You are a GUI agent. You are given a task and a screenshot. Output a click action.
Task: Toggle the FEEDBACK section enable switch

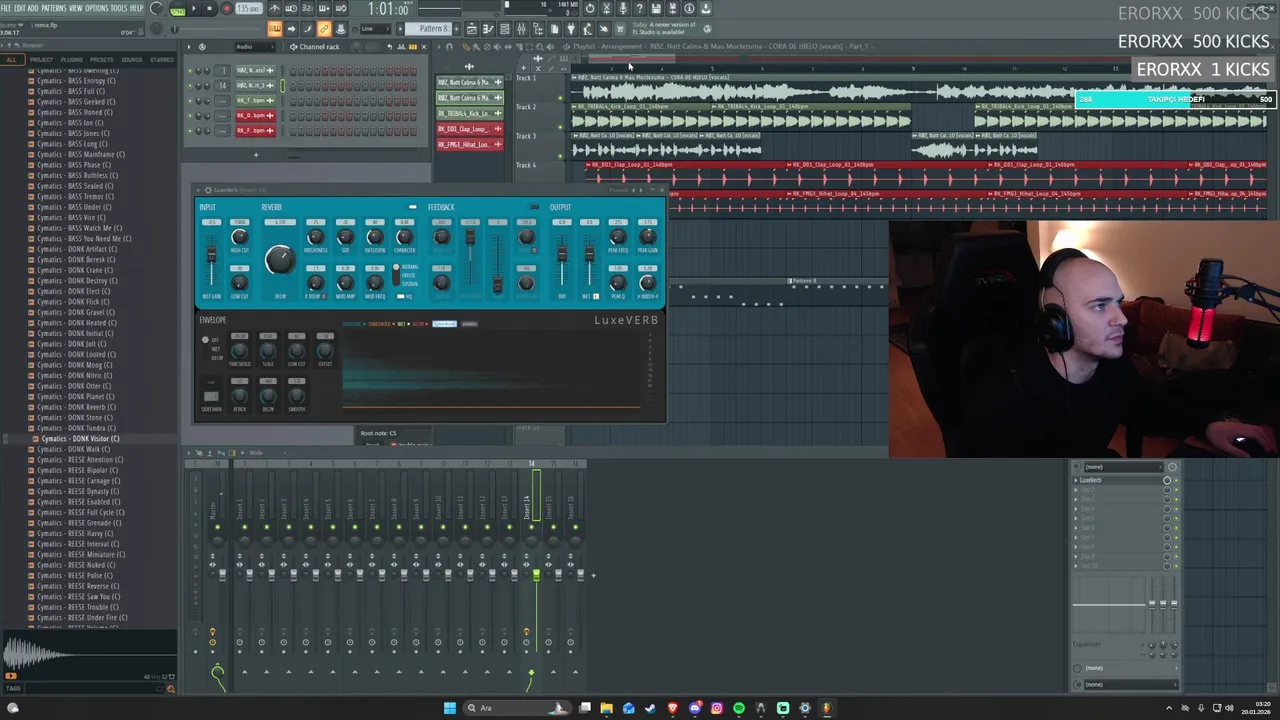click(534, 207)
